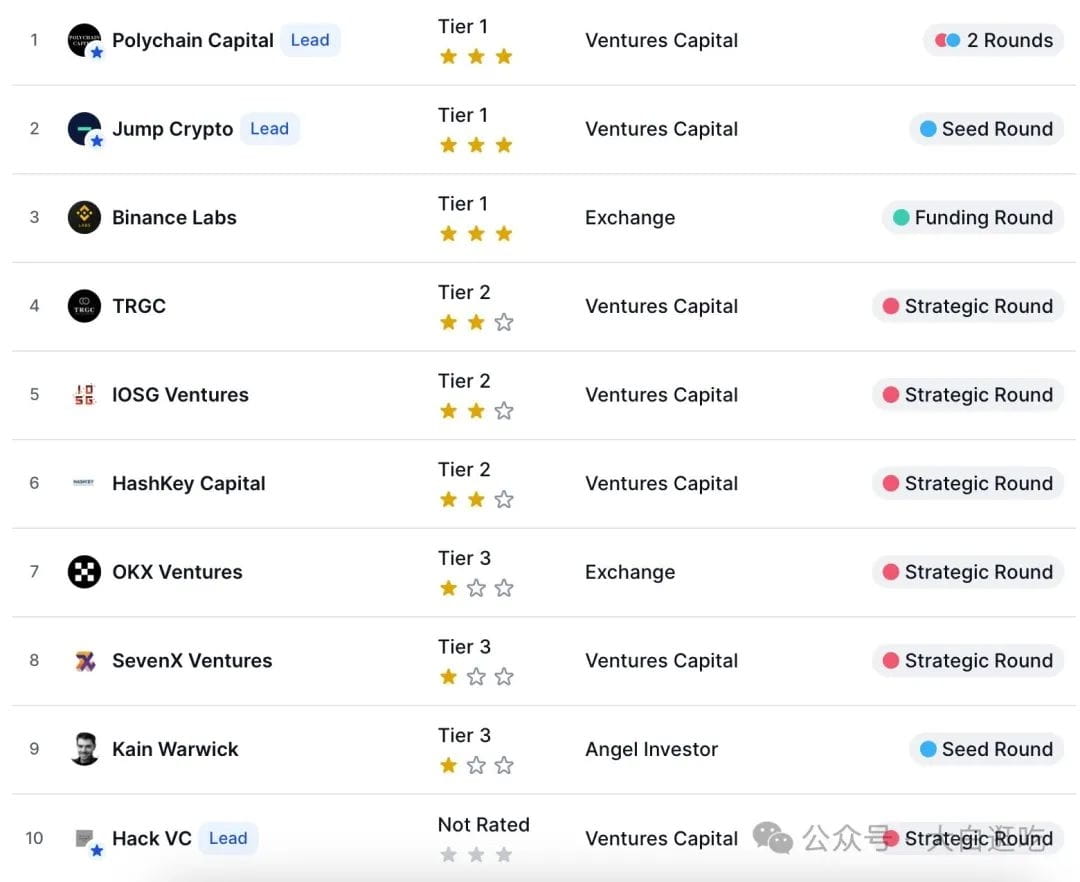Select the HashKey Capital logo icon
Viewport: 1080px width, 882px height.
coord(84,483)
